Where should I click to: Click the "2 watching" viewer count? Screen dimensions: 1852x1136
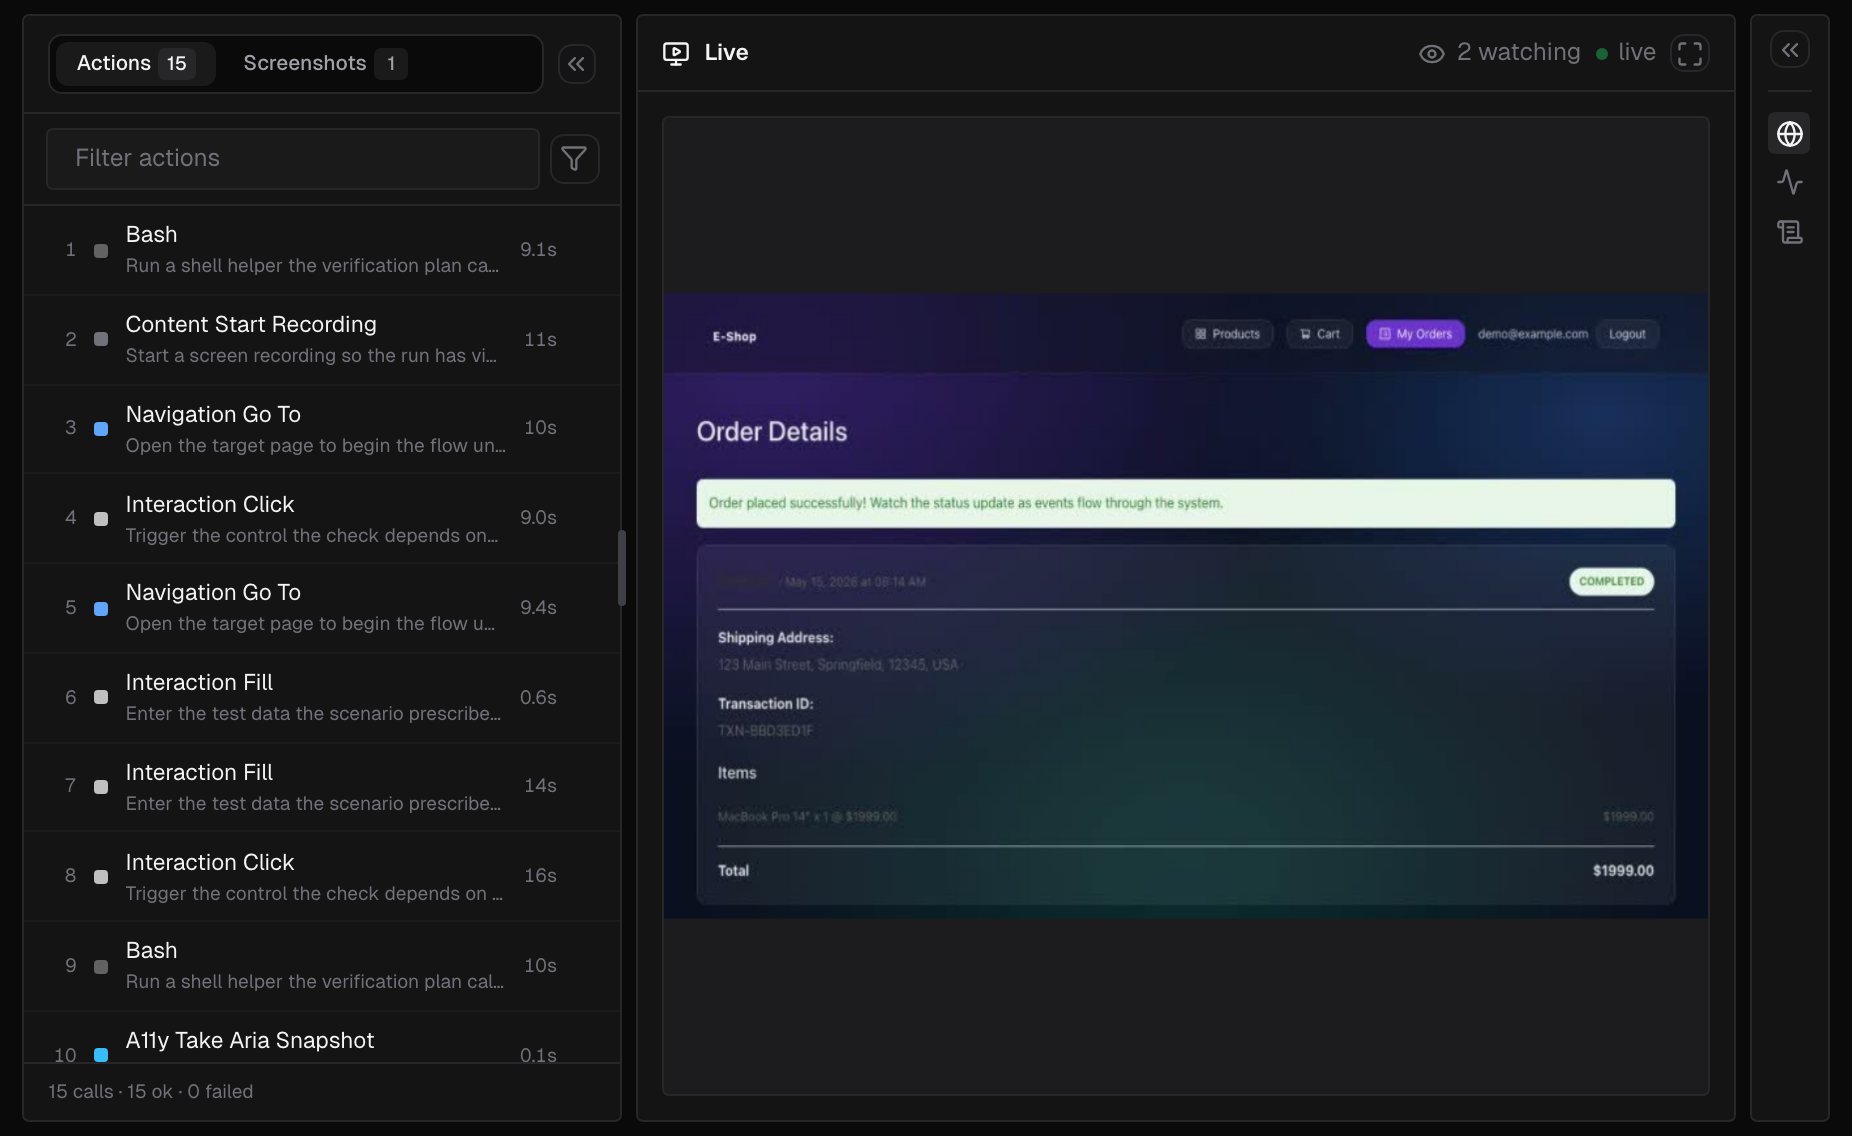[x=1518, y=52]
